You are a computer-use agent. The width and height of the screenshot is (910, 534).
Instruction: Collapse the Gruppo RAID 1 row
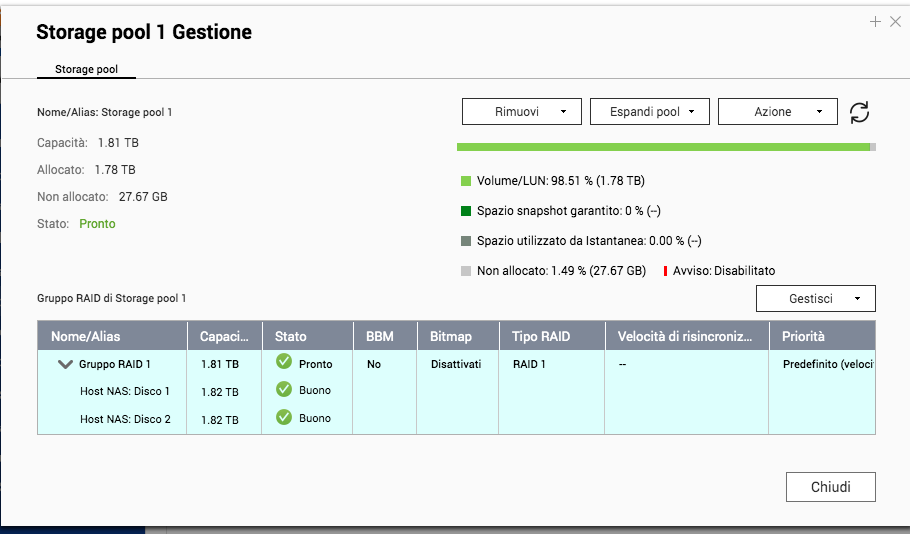(66, 365)
